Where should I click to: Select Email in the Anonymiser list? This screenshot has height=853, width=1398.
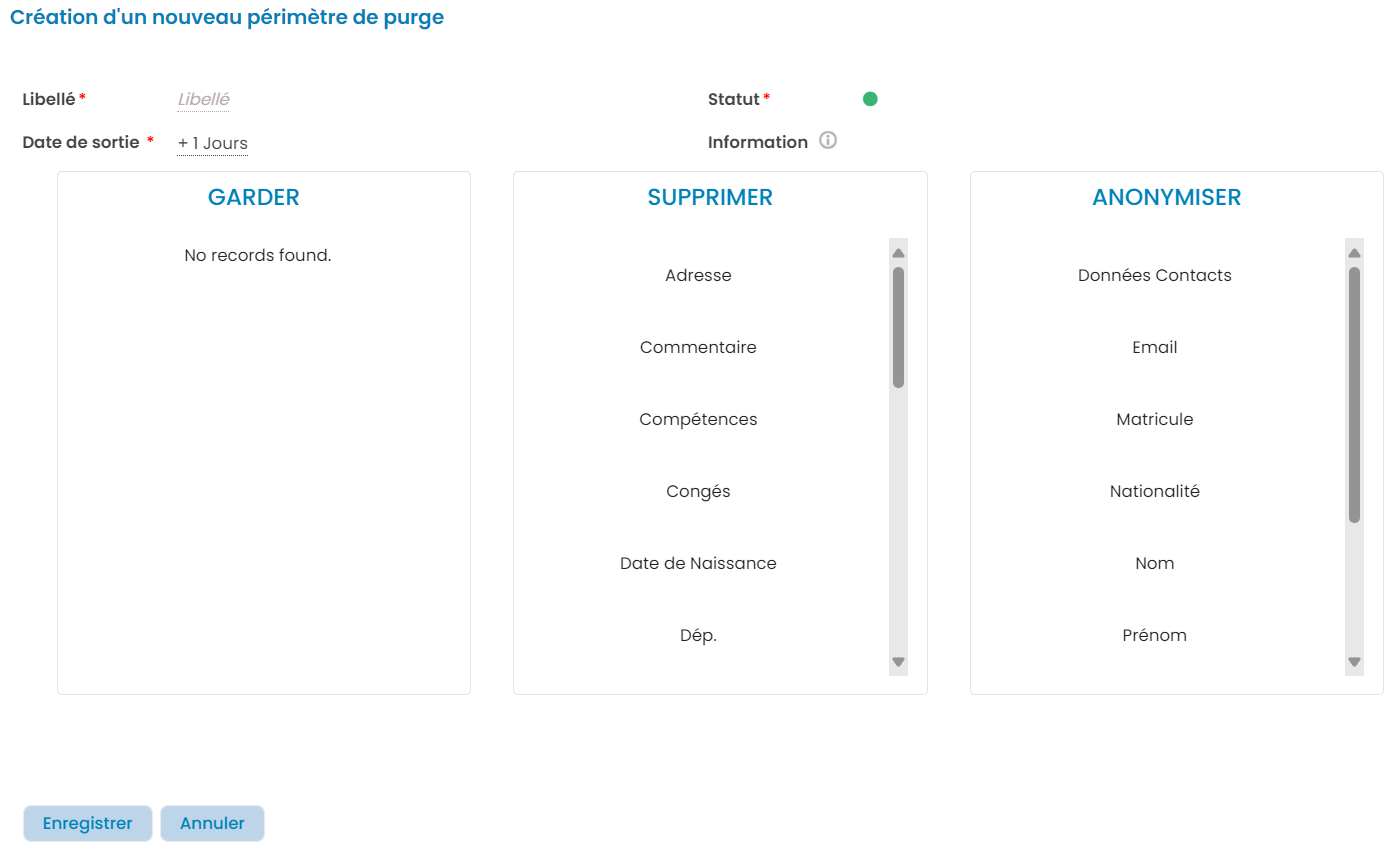pos(1154,347)
